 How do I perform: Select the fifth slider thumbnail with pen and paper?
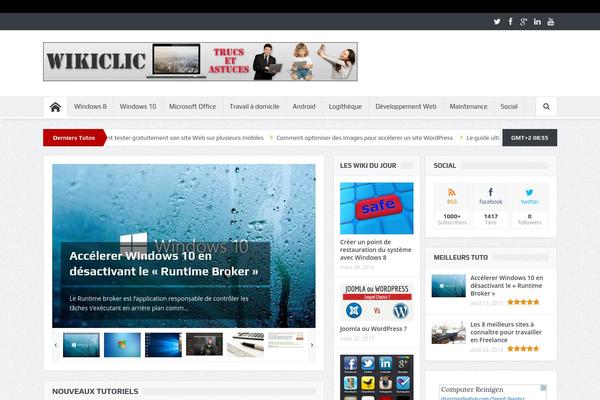tap(245, 345)
